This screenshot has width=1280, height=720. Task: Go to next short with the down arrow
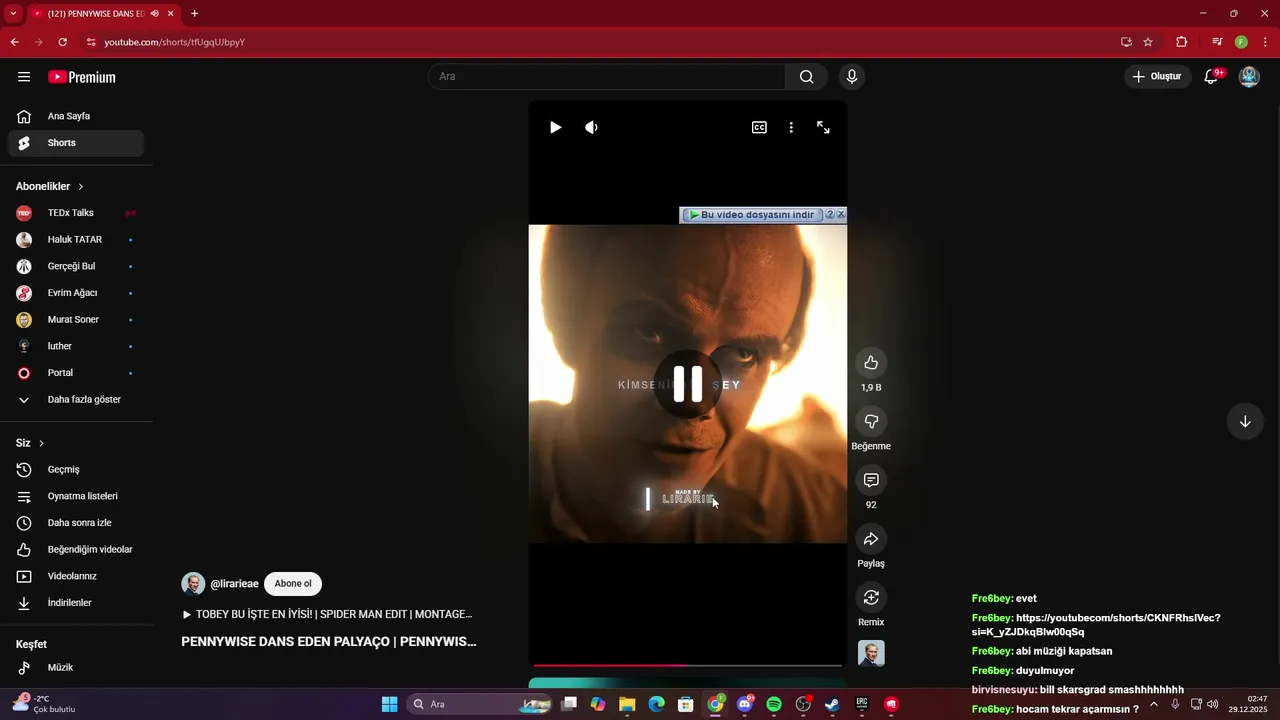pos(1245,421)
